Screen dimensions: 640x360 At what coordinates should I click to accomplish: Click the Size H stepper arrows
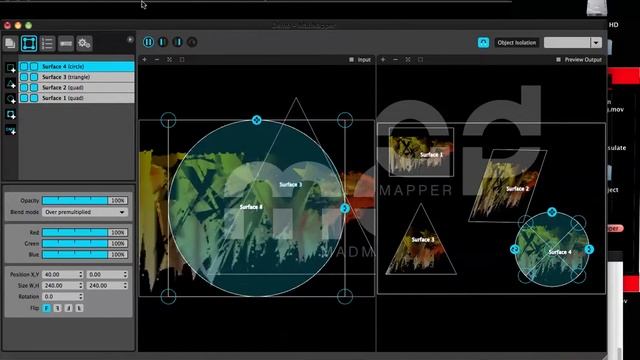tap(125, 285)
